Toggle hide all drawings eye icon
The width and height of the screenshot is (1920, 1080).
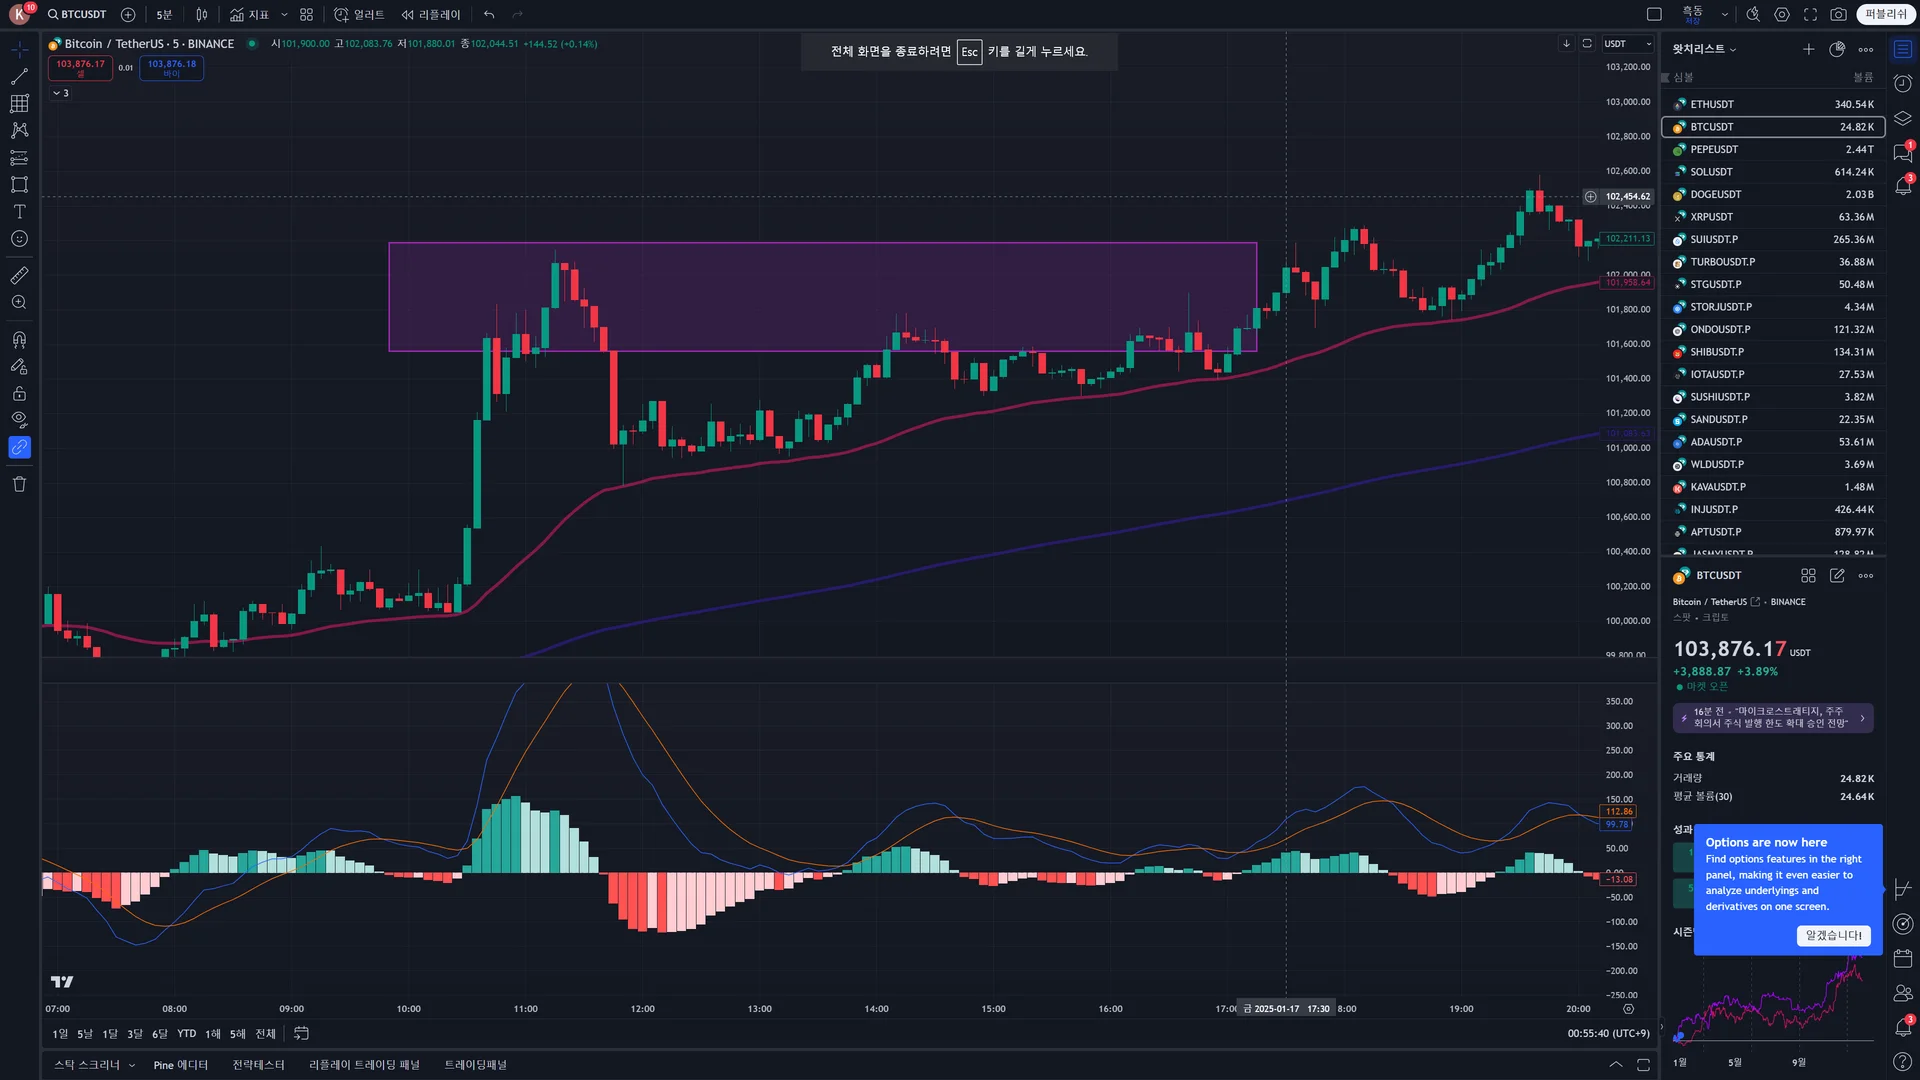[19, 420]
